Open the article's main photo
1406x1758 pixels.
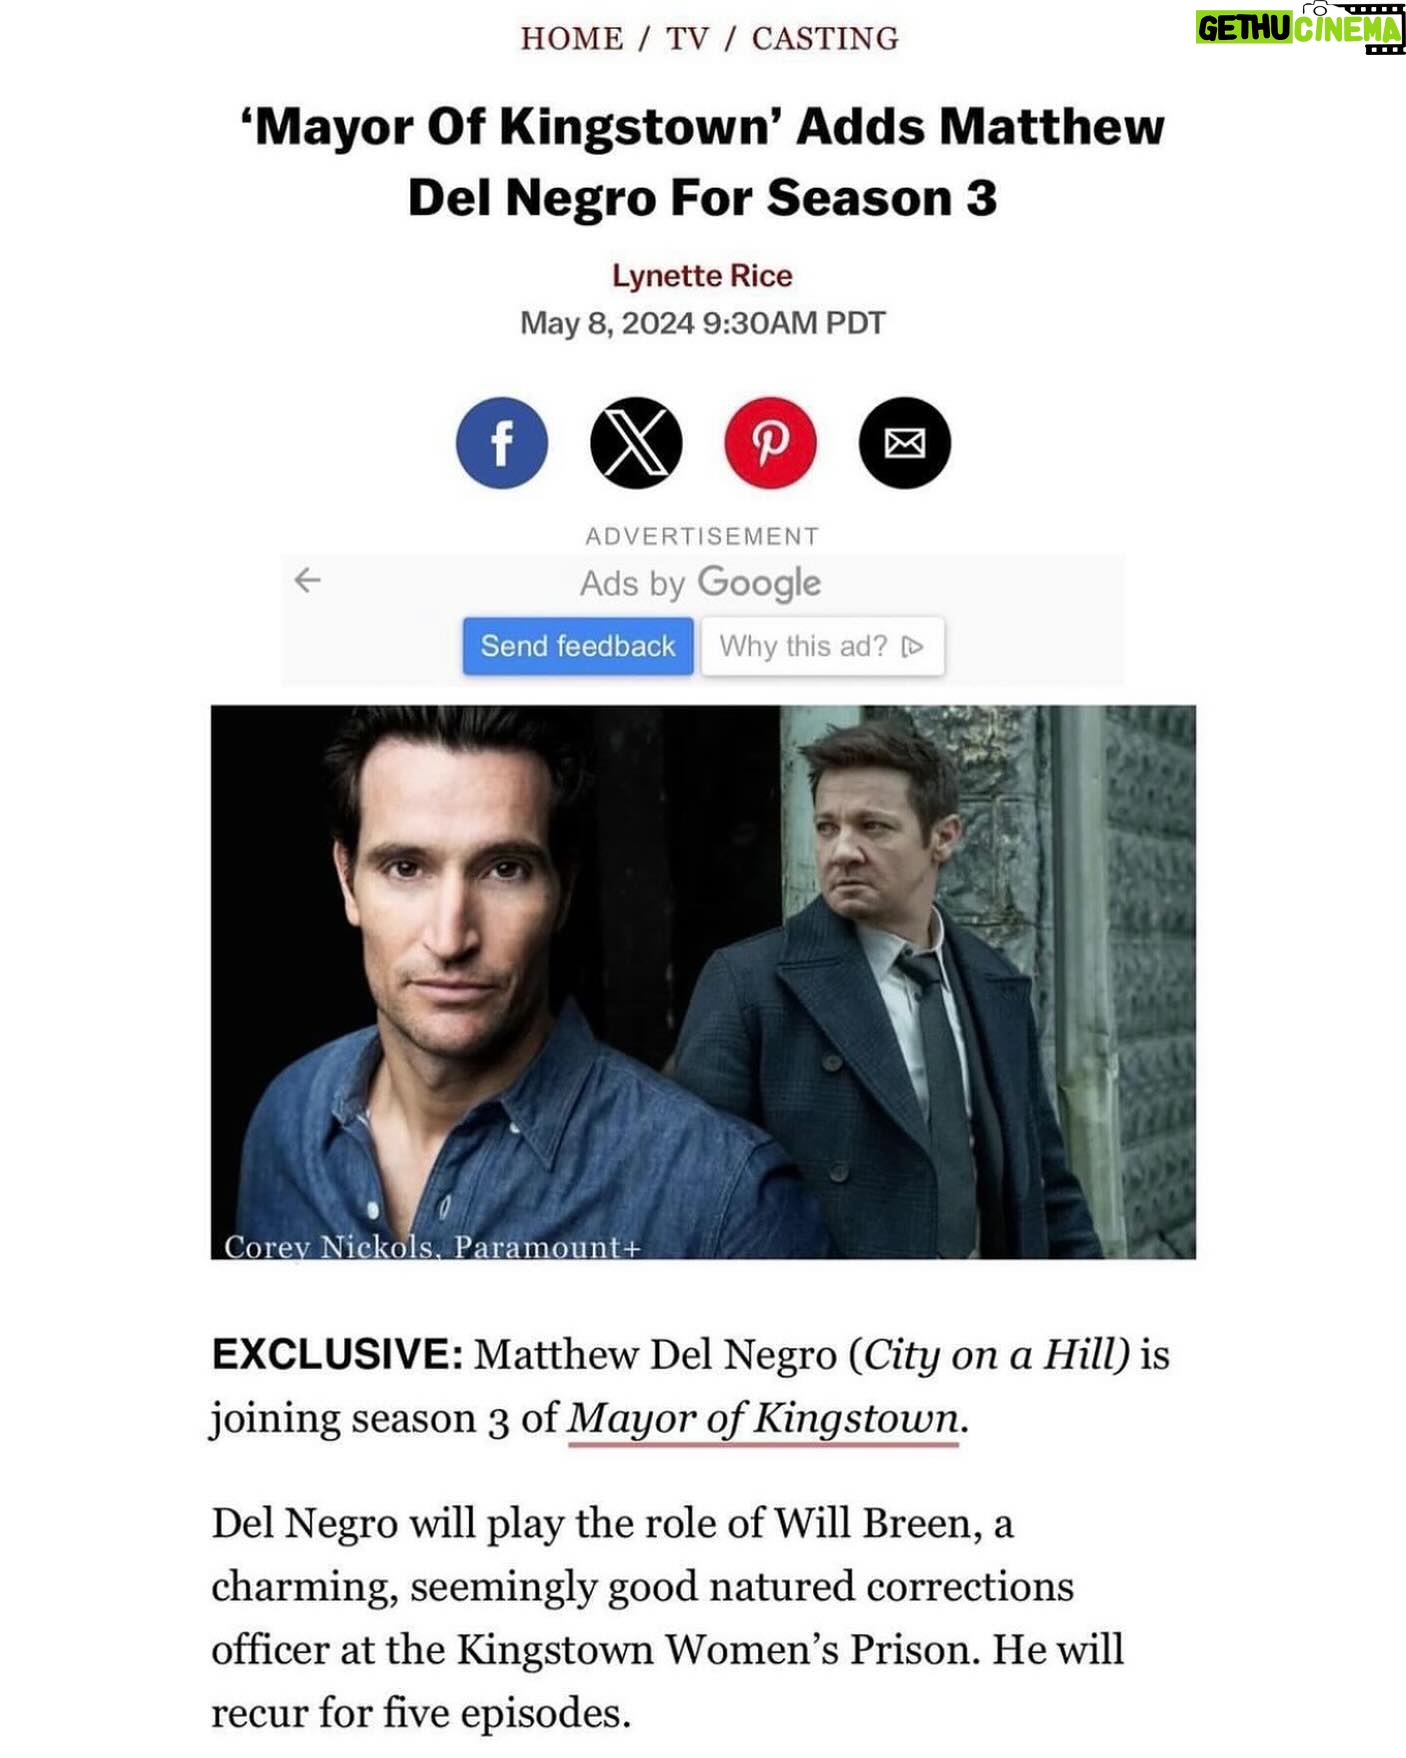pyautogui.click(x=703, y=982)
